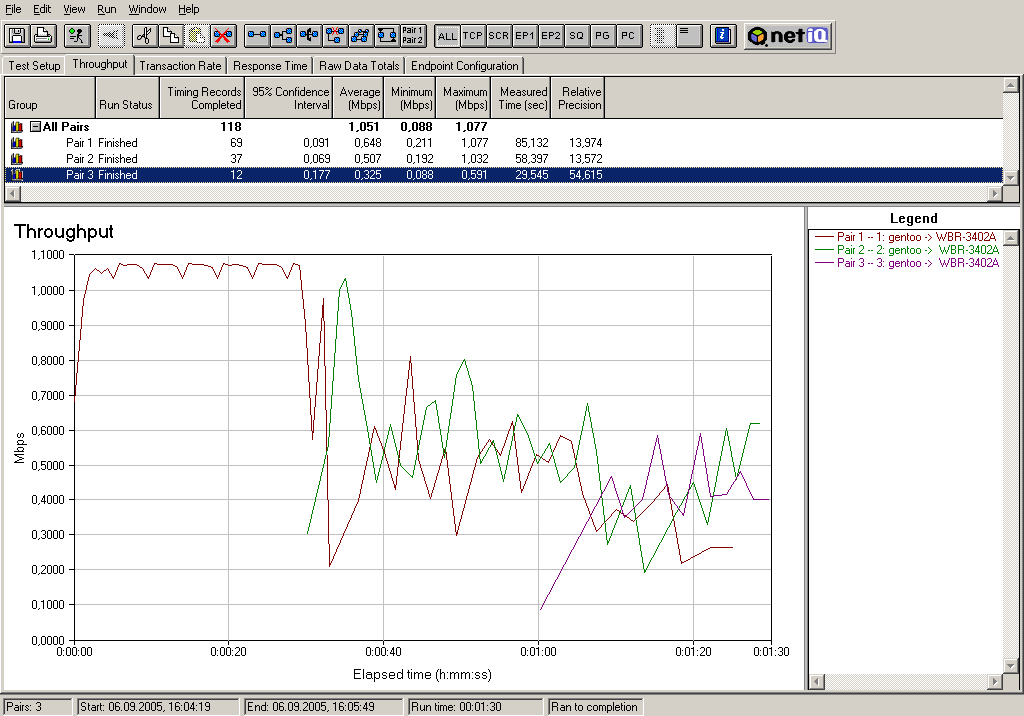The height and width of the screenshot is (716, 1024).
Task: Click the Pair 1 legend entry
Action: click(906, 237)
